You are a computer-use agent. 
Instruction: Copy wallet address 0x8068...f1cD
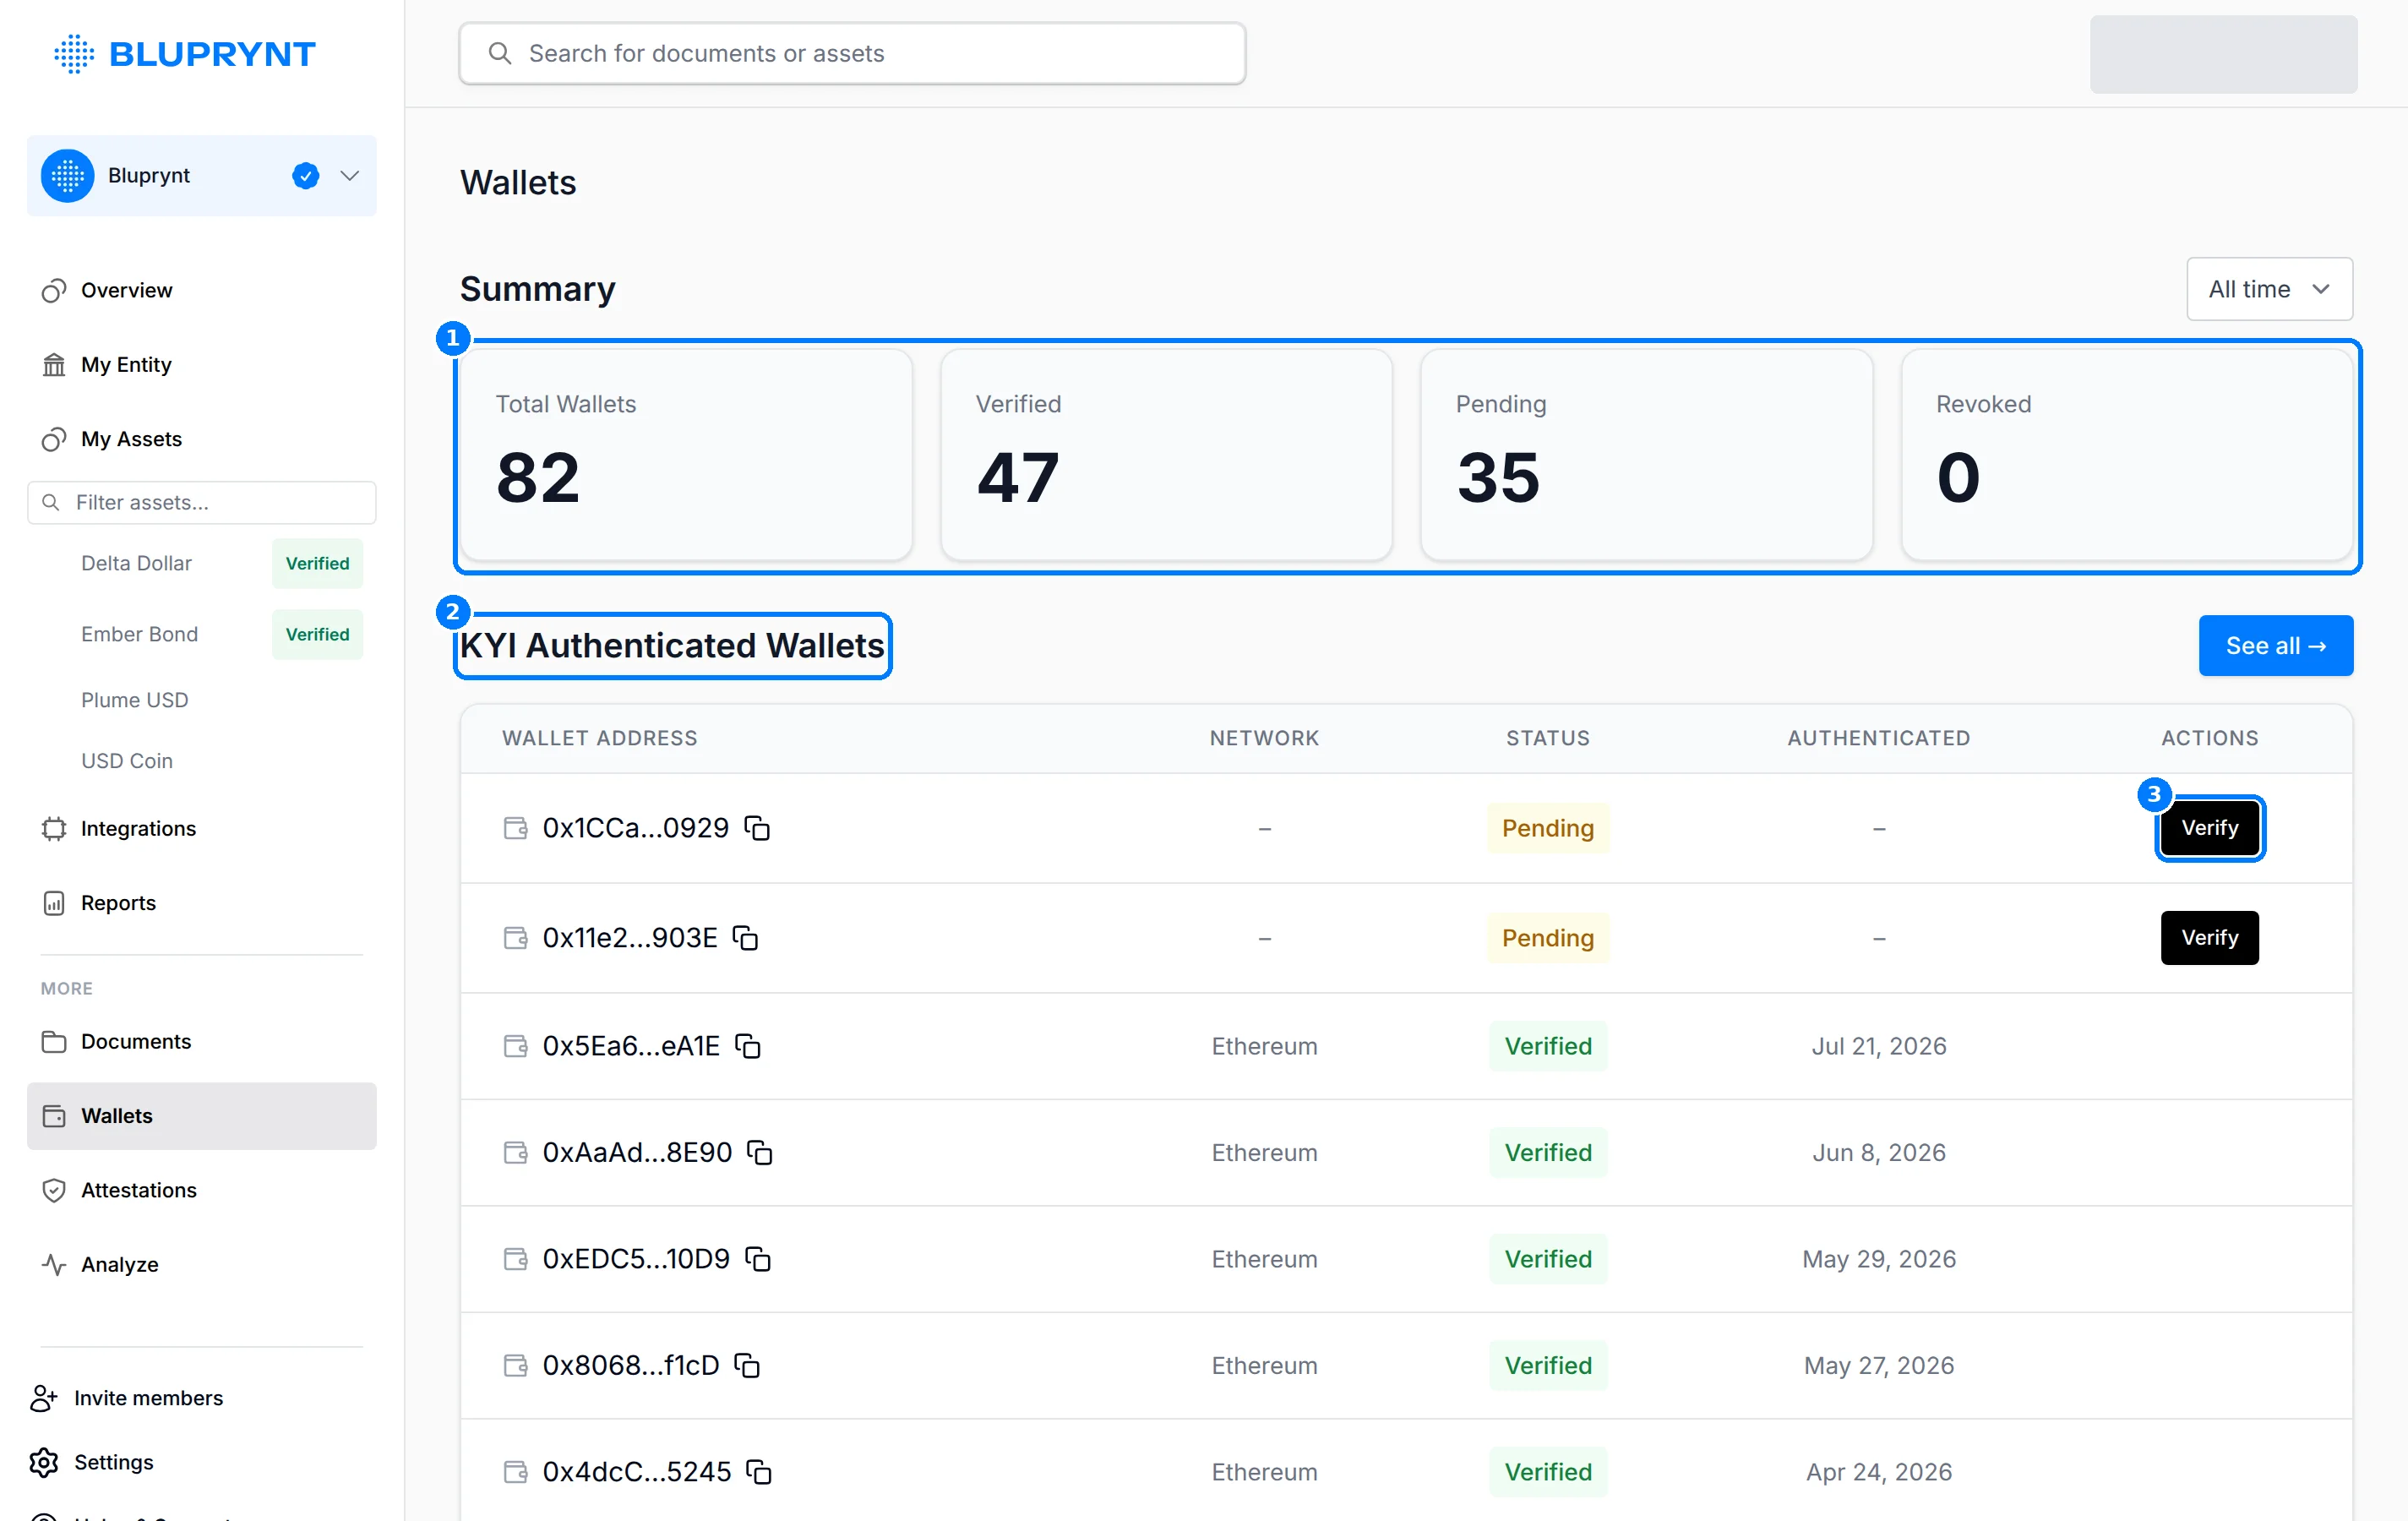(x=747, y=1366)
